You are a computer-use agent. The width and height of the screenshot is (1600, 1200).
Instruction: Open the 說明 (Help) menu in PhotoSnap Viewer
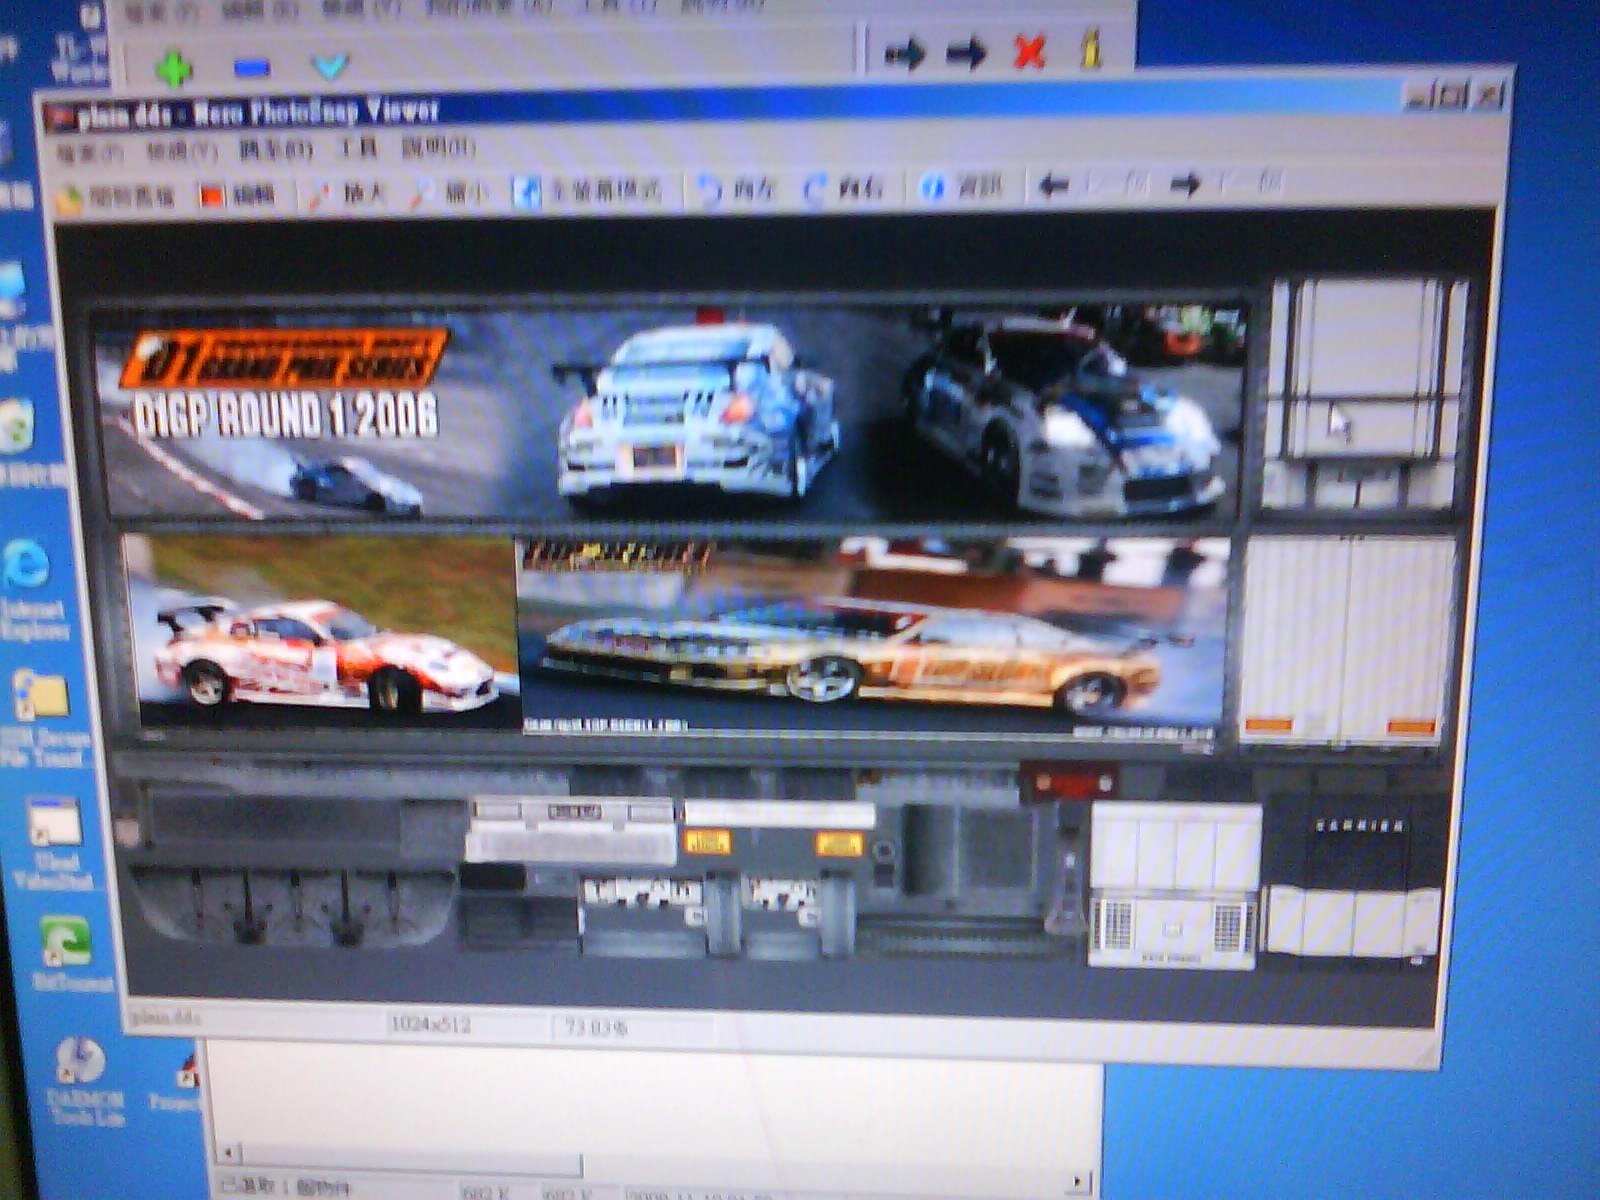pos(438,148)
